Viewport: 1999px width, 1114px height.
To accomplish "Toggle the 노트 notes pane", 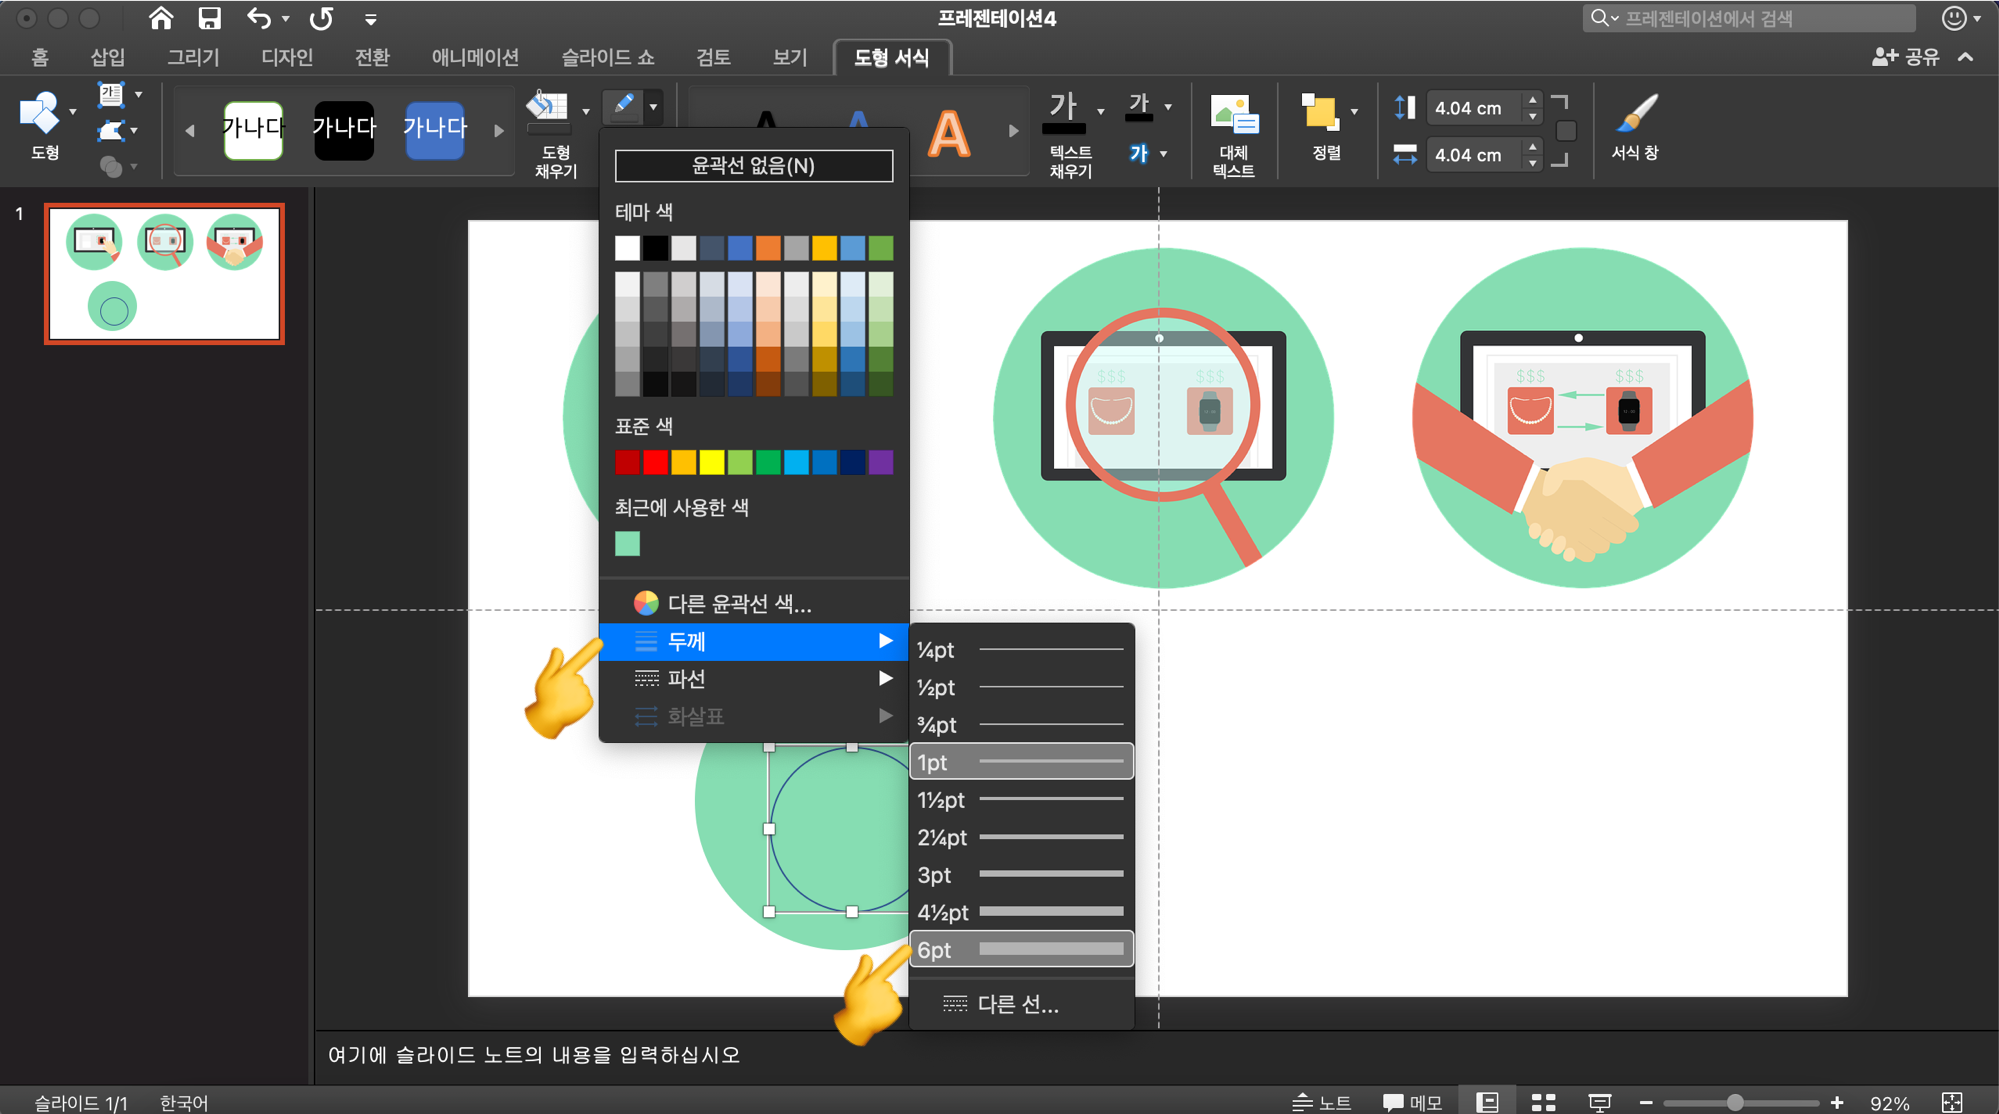I will click(1321, 1102).
